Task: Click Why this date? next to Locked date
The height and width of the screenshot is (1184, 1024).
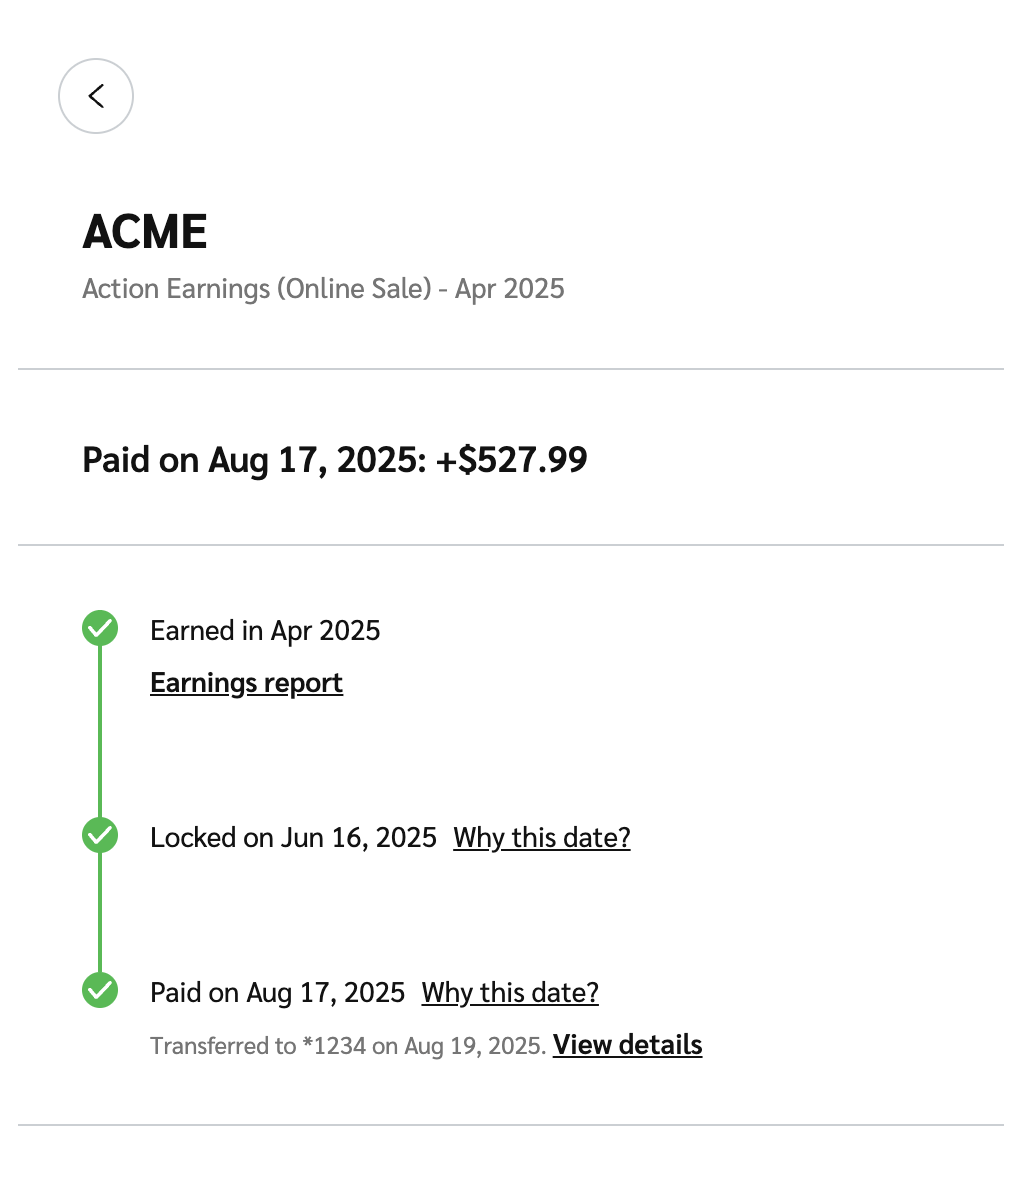Action: pyautogui.click(x=541, y=837)
